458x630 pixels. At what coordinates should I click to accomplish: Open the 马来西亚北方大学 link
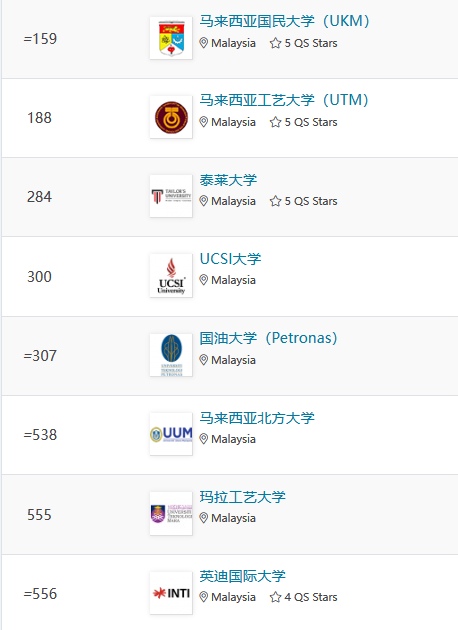pos(257,418)
